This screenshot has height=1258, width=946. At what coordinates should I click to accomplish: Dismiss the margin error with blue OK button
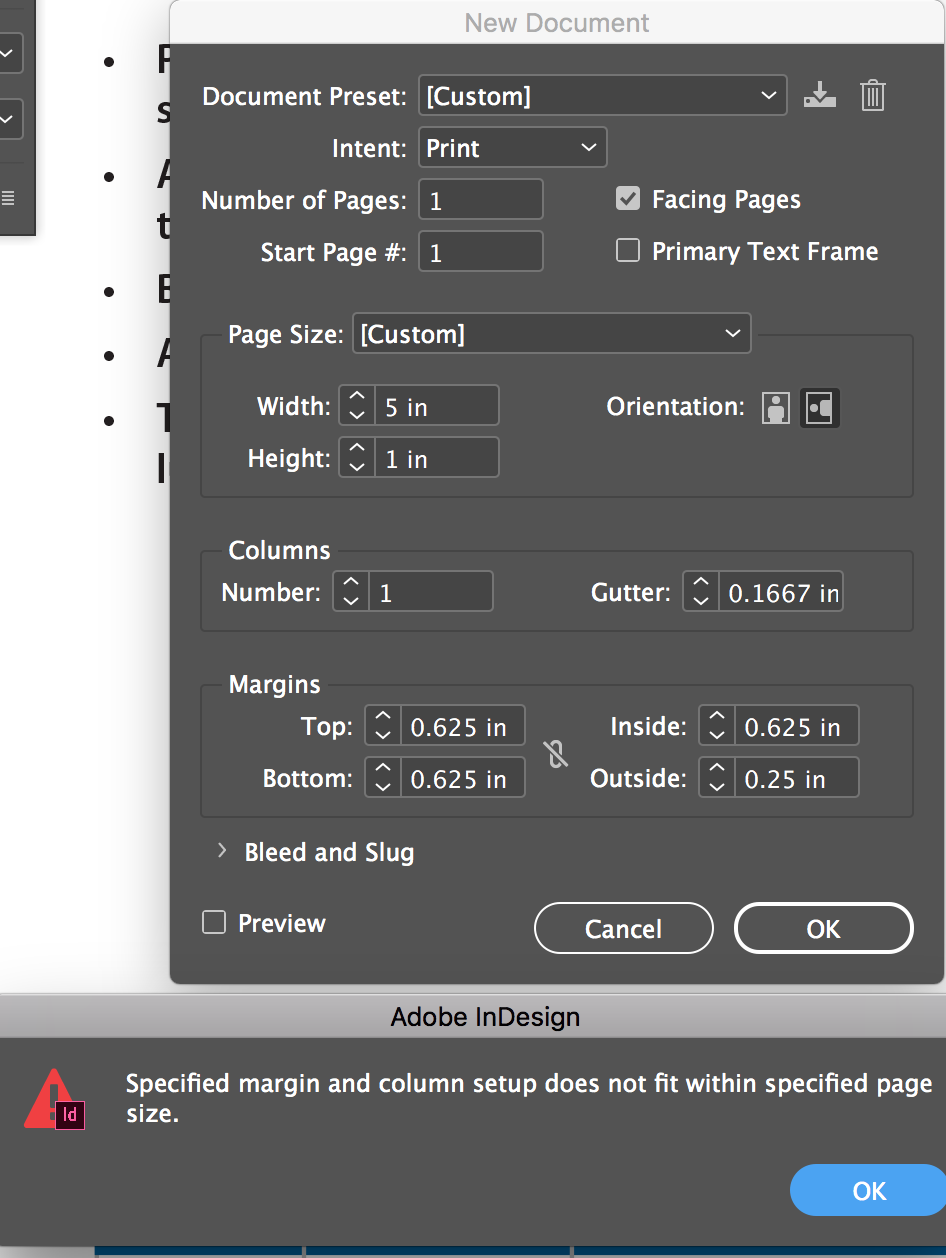click(x=866, y=1190)
